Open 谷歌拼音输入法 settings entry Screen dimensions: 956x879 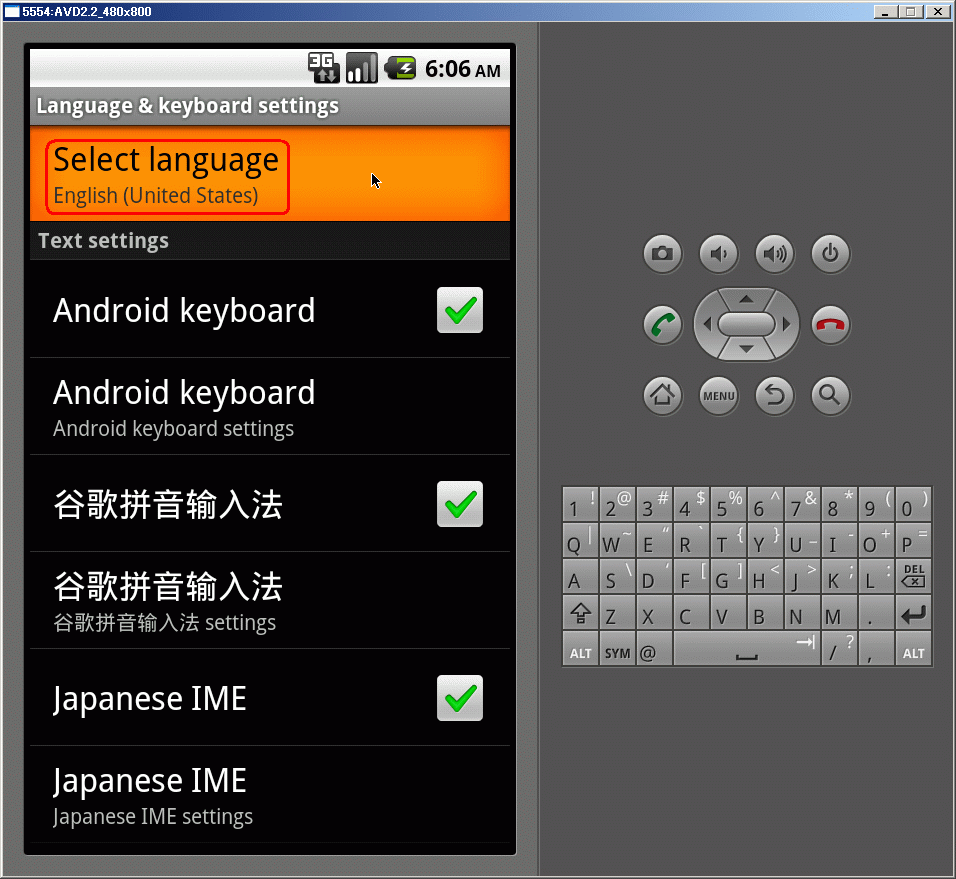point(269,601)
